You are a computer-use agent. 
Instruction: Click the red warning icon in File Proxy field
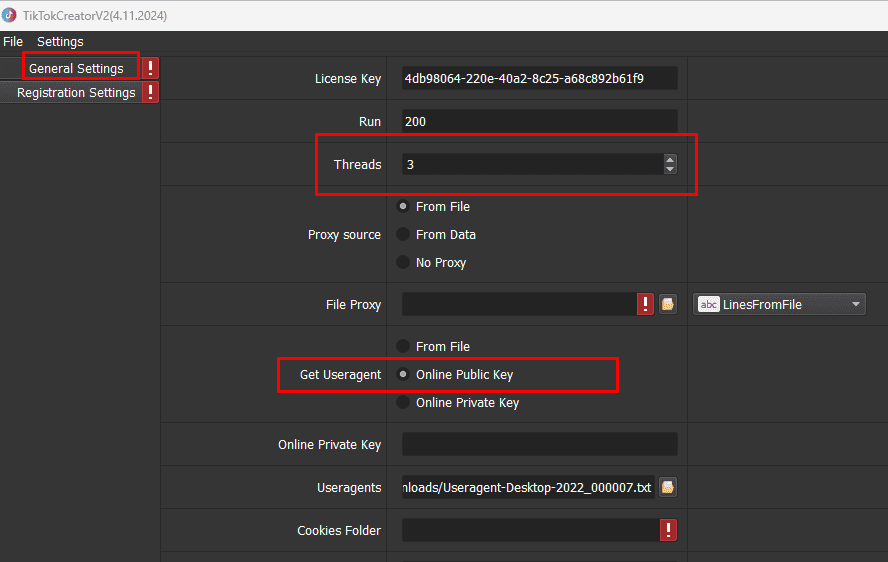(645, 304)
